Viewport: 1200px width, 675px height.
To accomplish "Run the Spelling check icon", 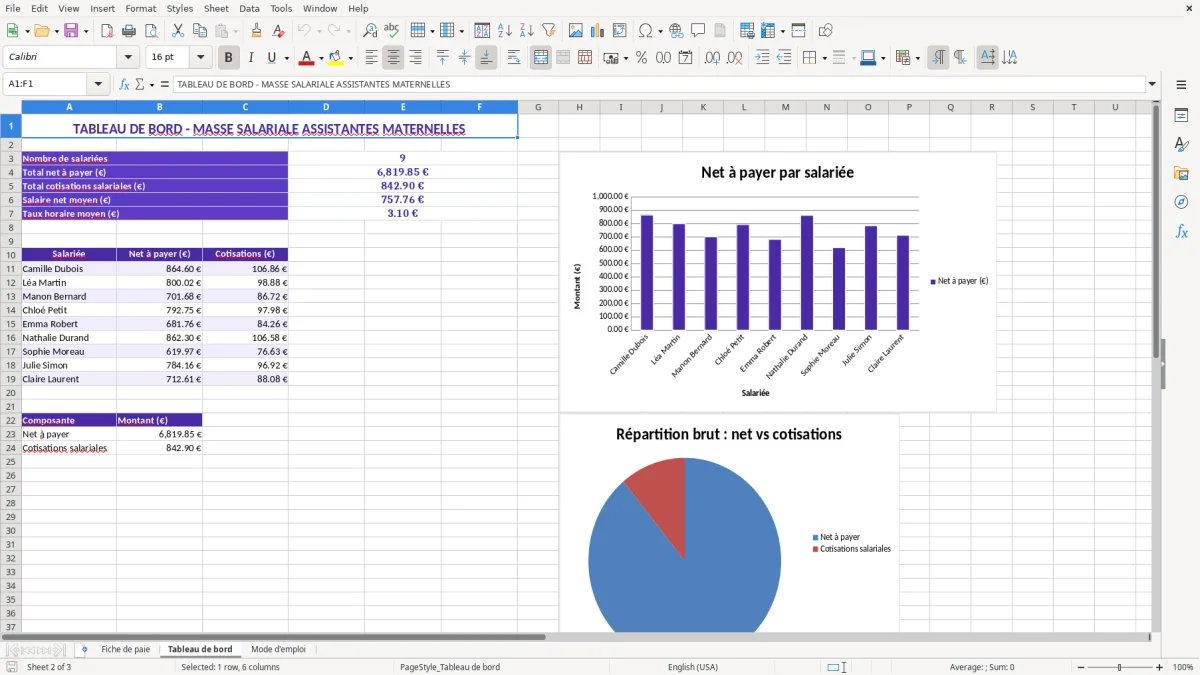I will pos(392,31).
